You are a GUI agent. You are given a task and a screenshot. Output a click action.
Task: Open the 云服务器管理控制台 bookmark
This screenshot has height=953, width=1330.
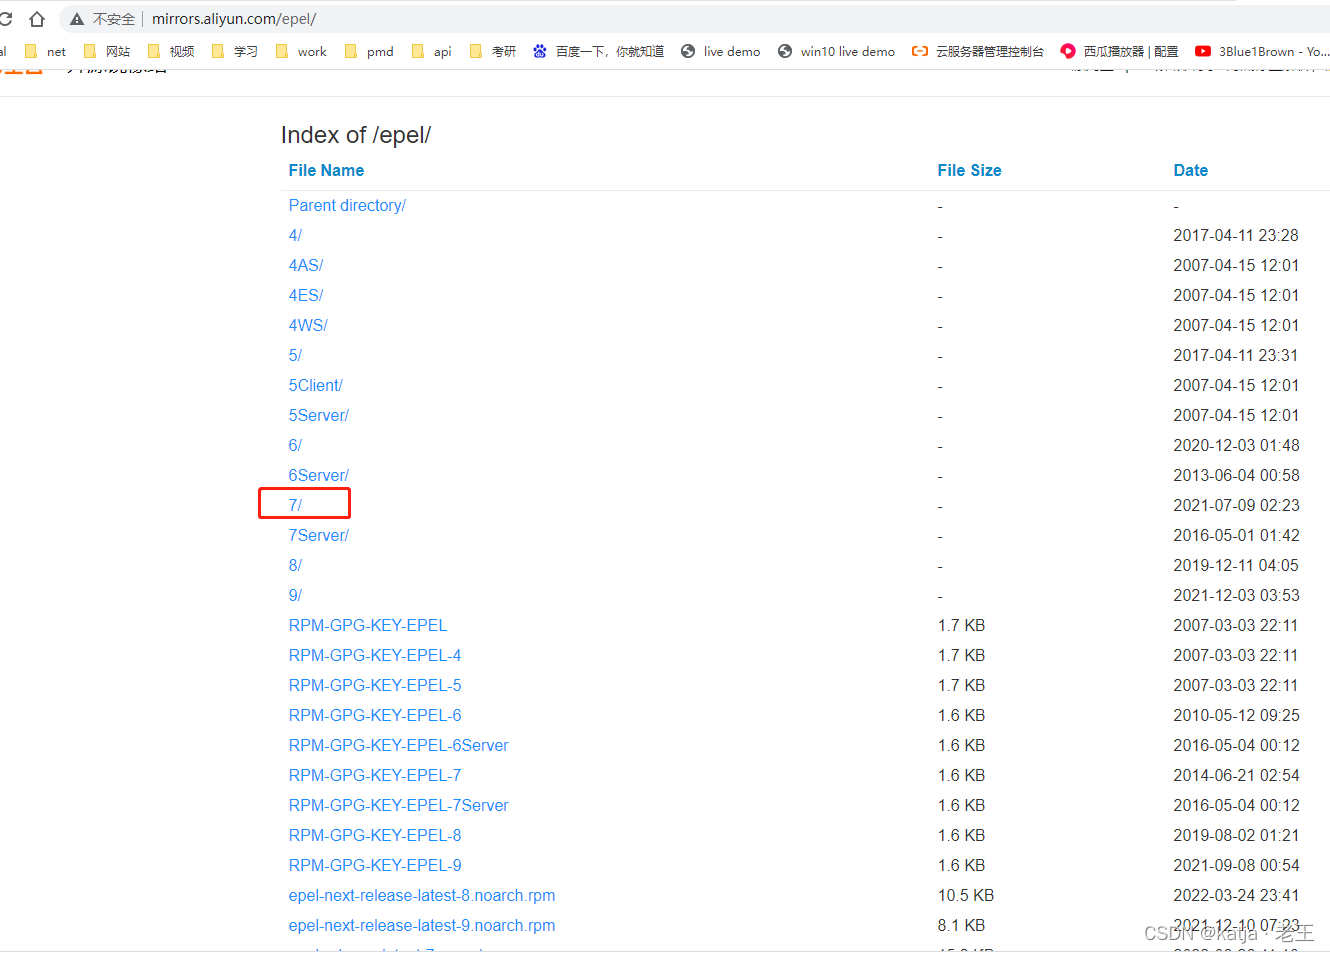(978, 51)
